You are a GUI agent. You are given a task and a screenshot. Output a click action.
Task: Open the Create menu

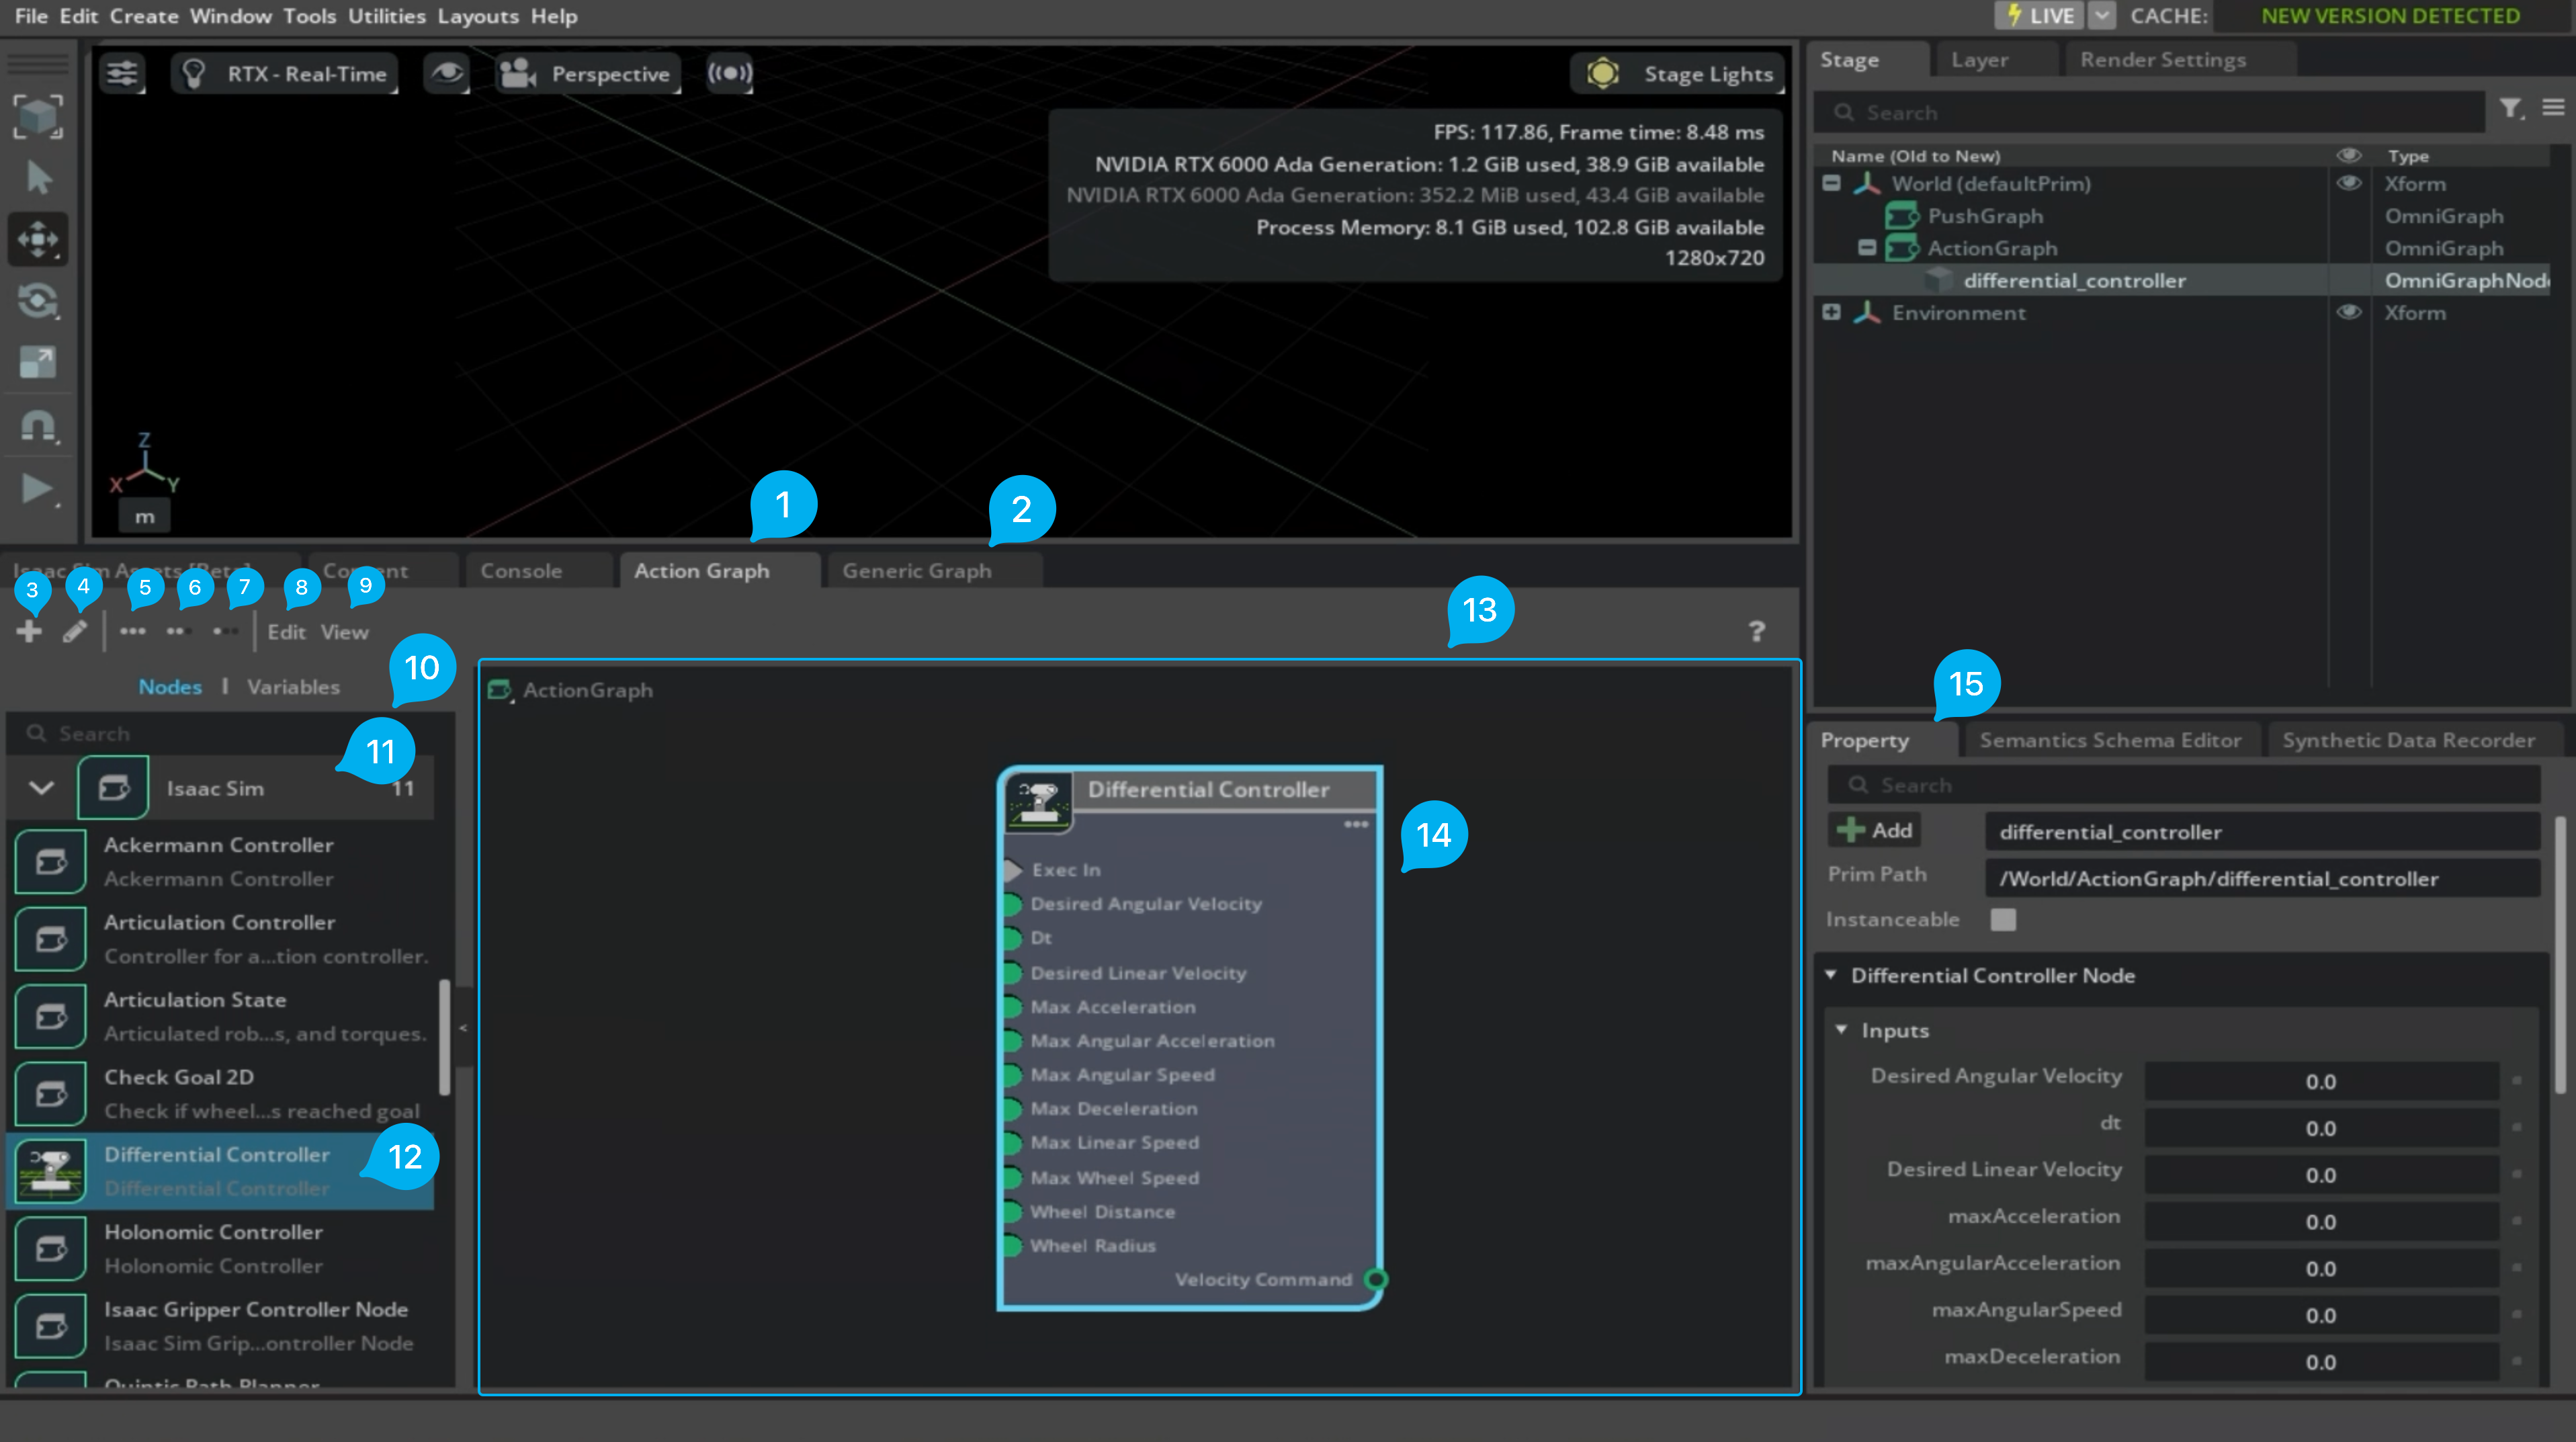pos(144,16)
